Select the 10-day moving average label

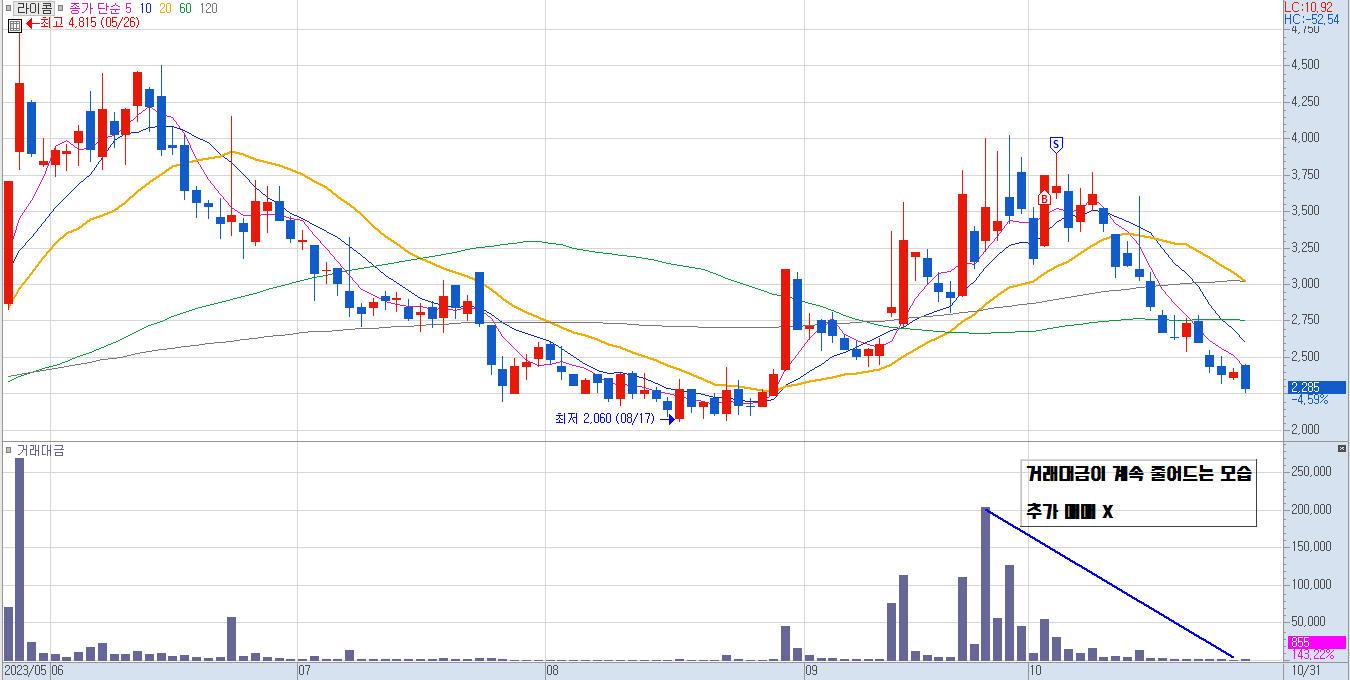[146, 8]
